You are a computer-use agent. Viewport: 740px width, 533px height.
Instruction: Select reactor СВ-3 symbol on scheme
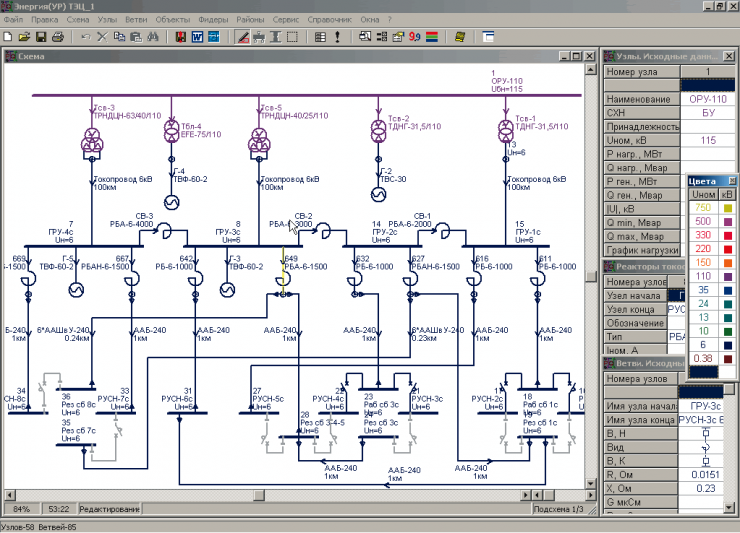point(165,231)
